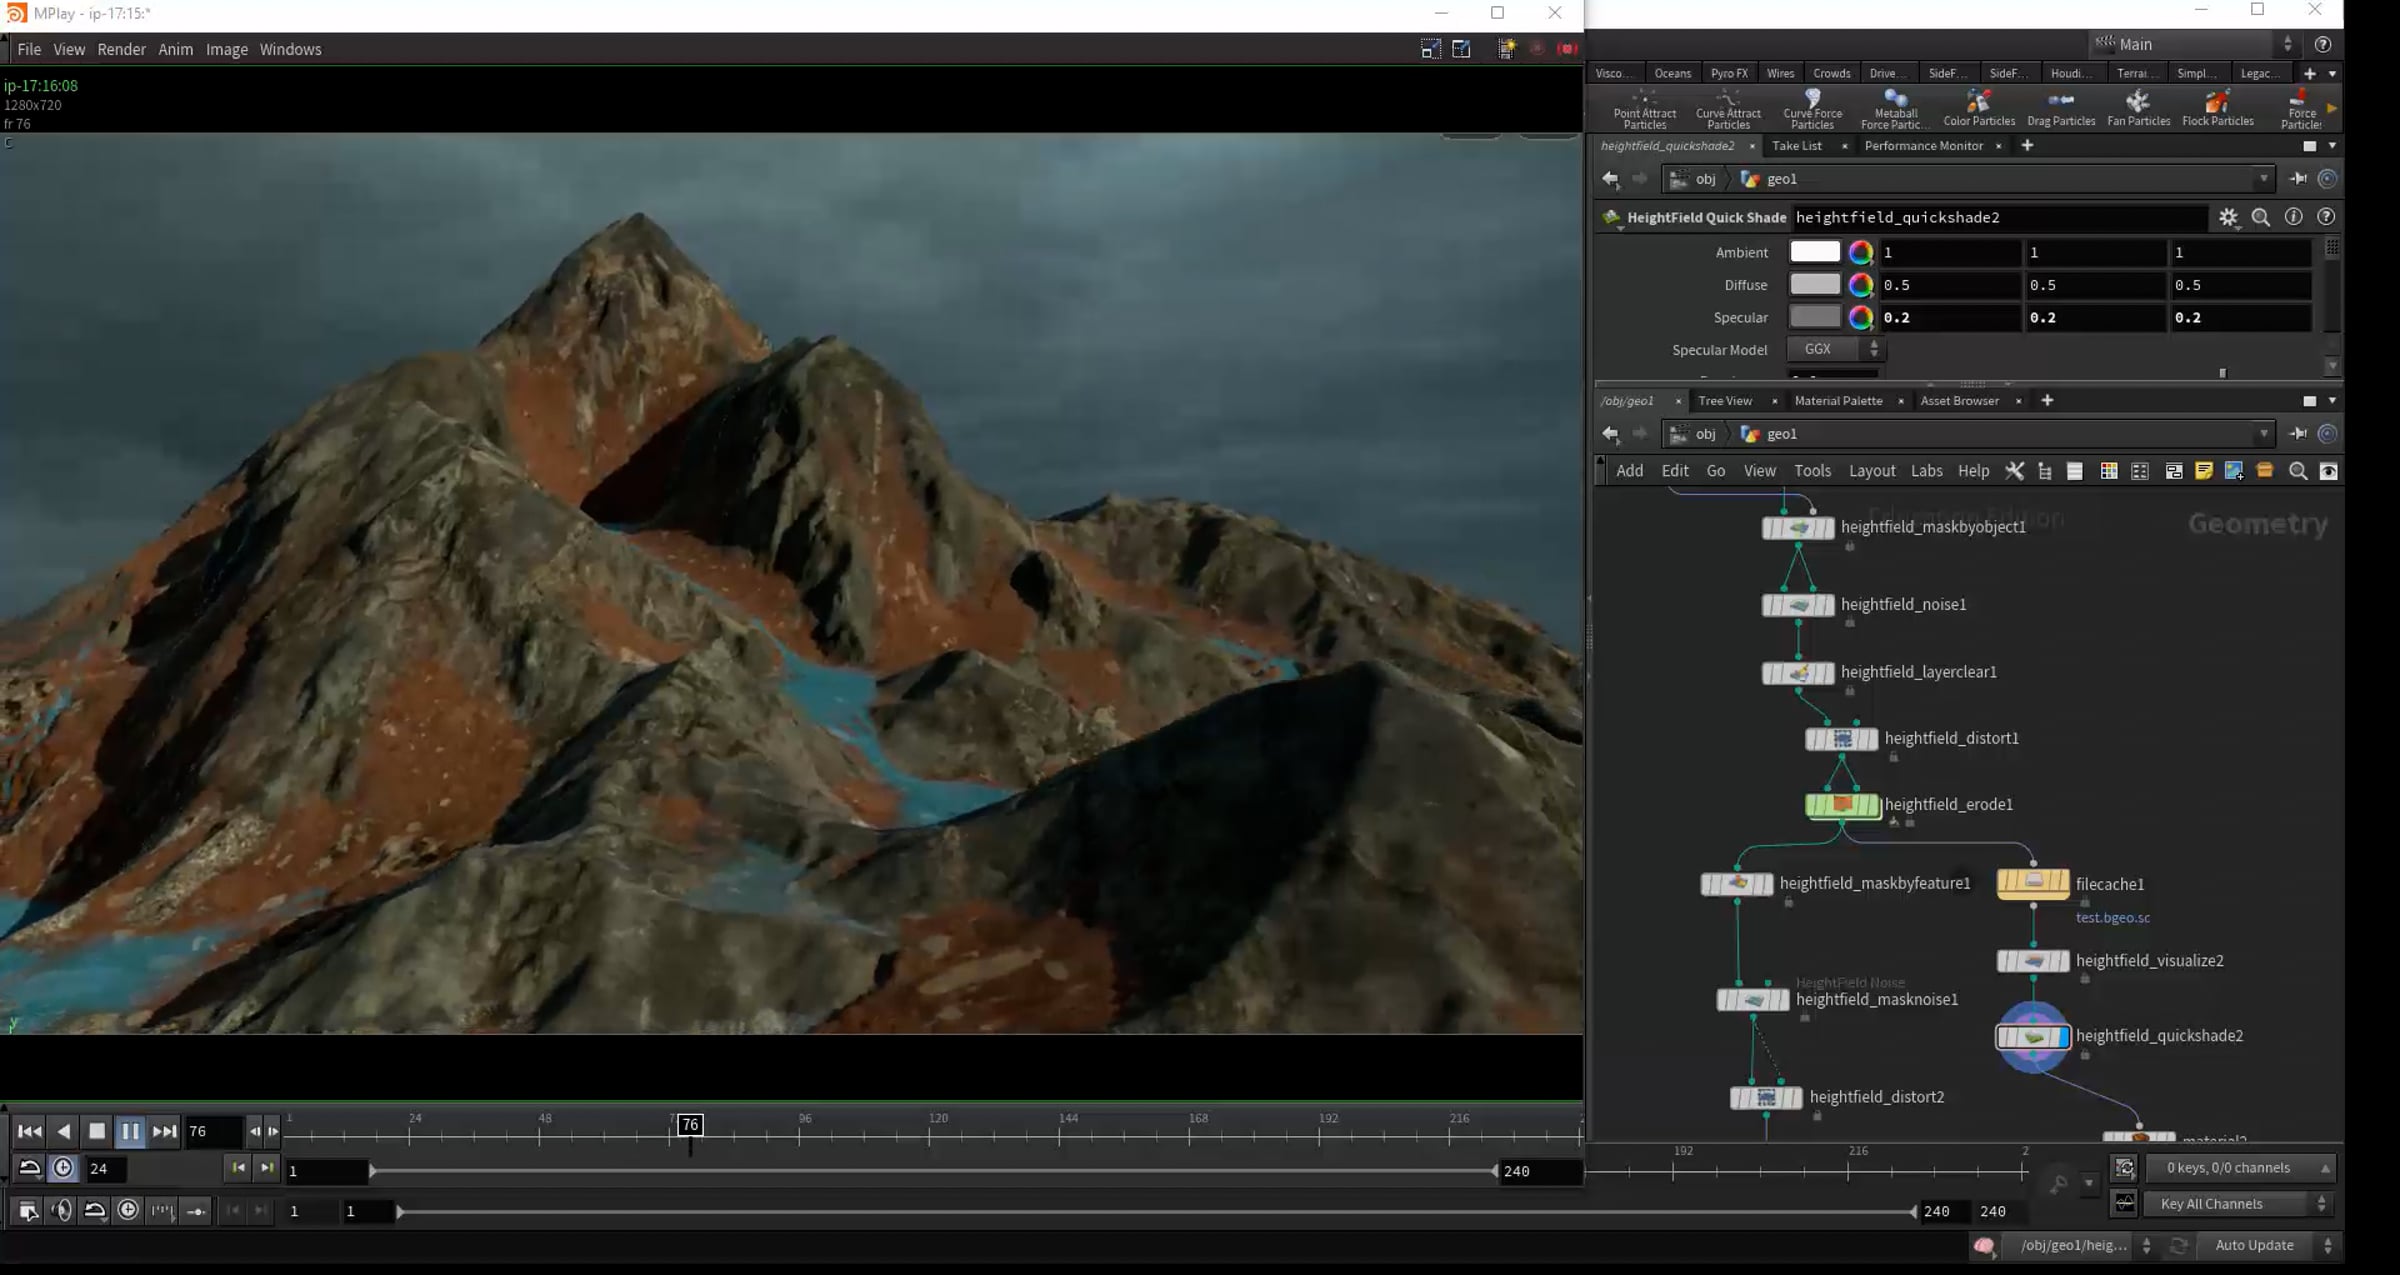2400x1275 pixels.
Task: Select the Metaball Force Particles shelf tool
Action: coord(1895,109)
